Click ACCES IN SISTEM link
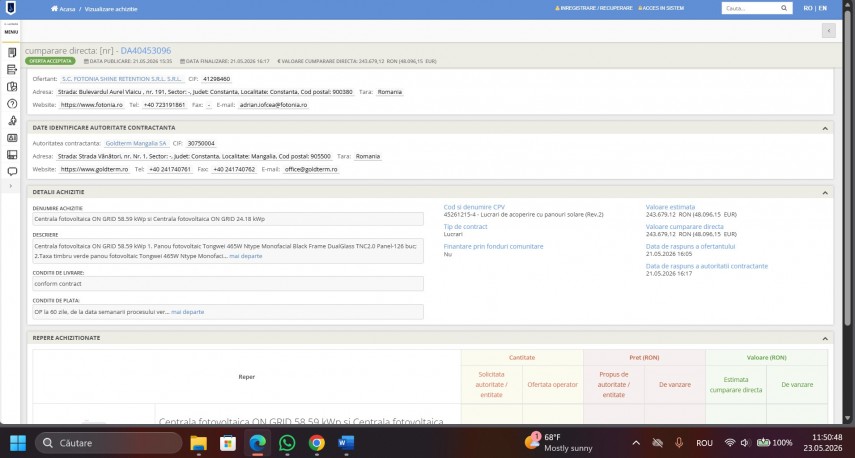Screen dimensions: 855x458 point(661,8)
